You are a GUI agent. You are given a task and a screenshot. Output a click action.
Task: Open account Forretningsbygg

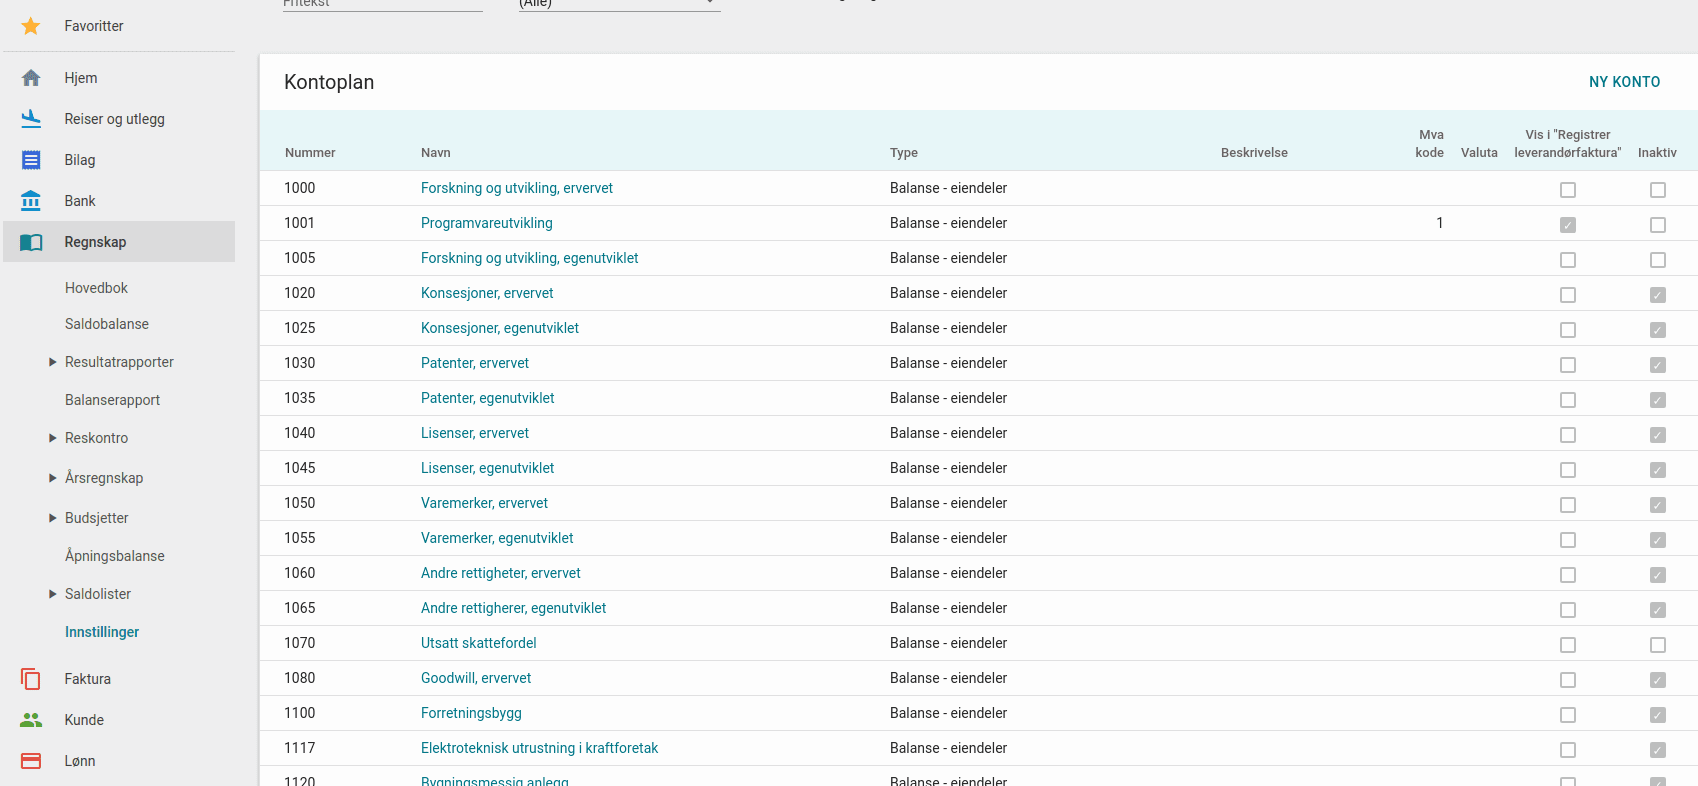click(471, 713)
